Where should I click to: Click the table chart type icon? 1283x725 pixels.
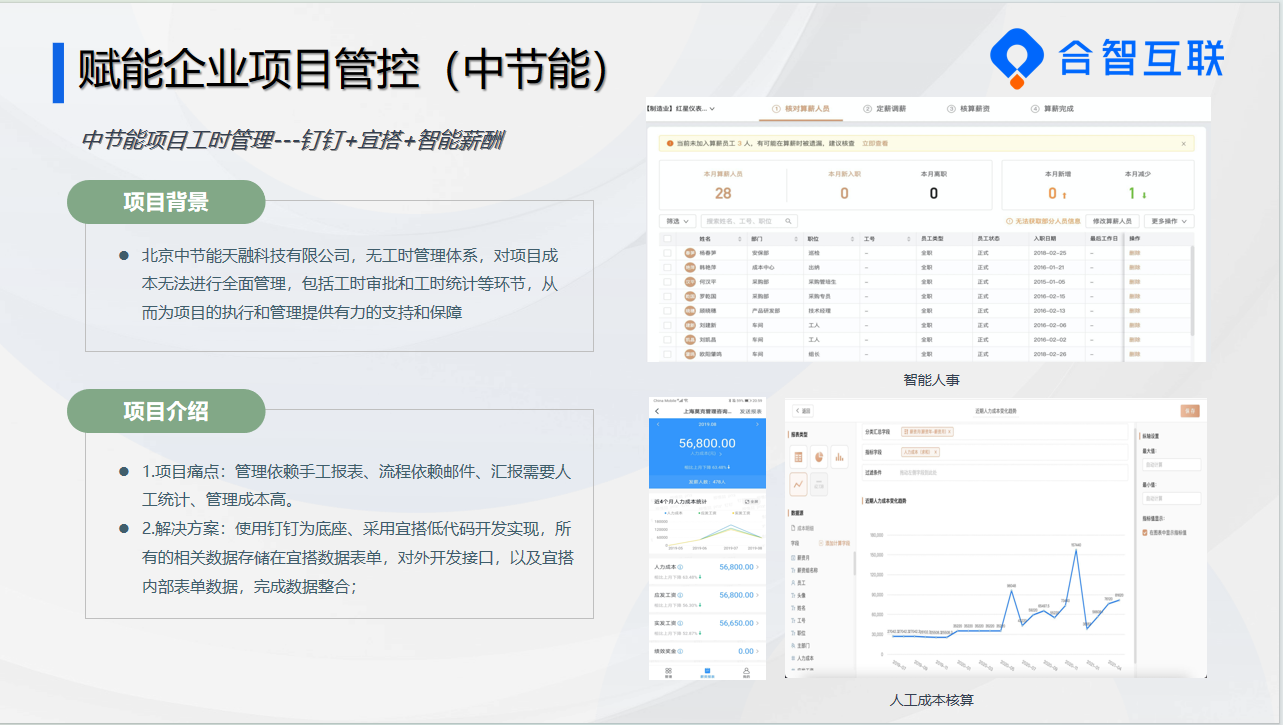pyautogui.click(x=799, y=457)
